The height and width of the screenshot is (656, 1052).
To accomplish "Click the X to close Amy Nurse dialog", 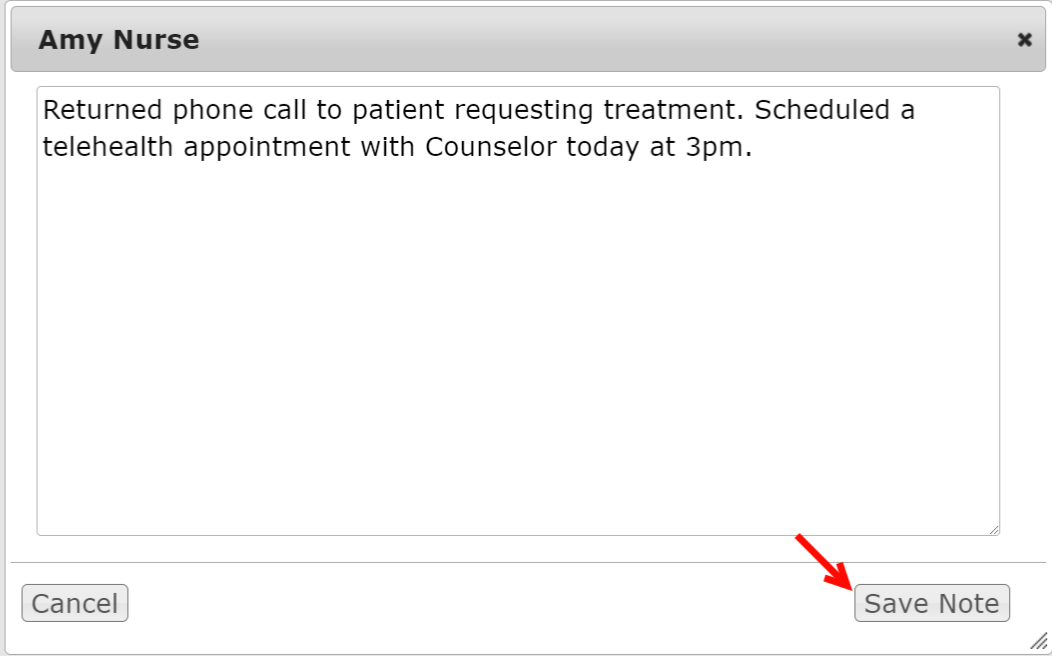I will click(1024, 40).
